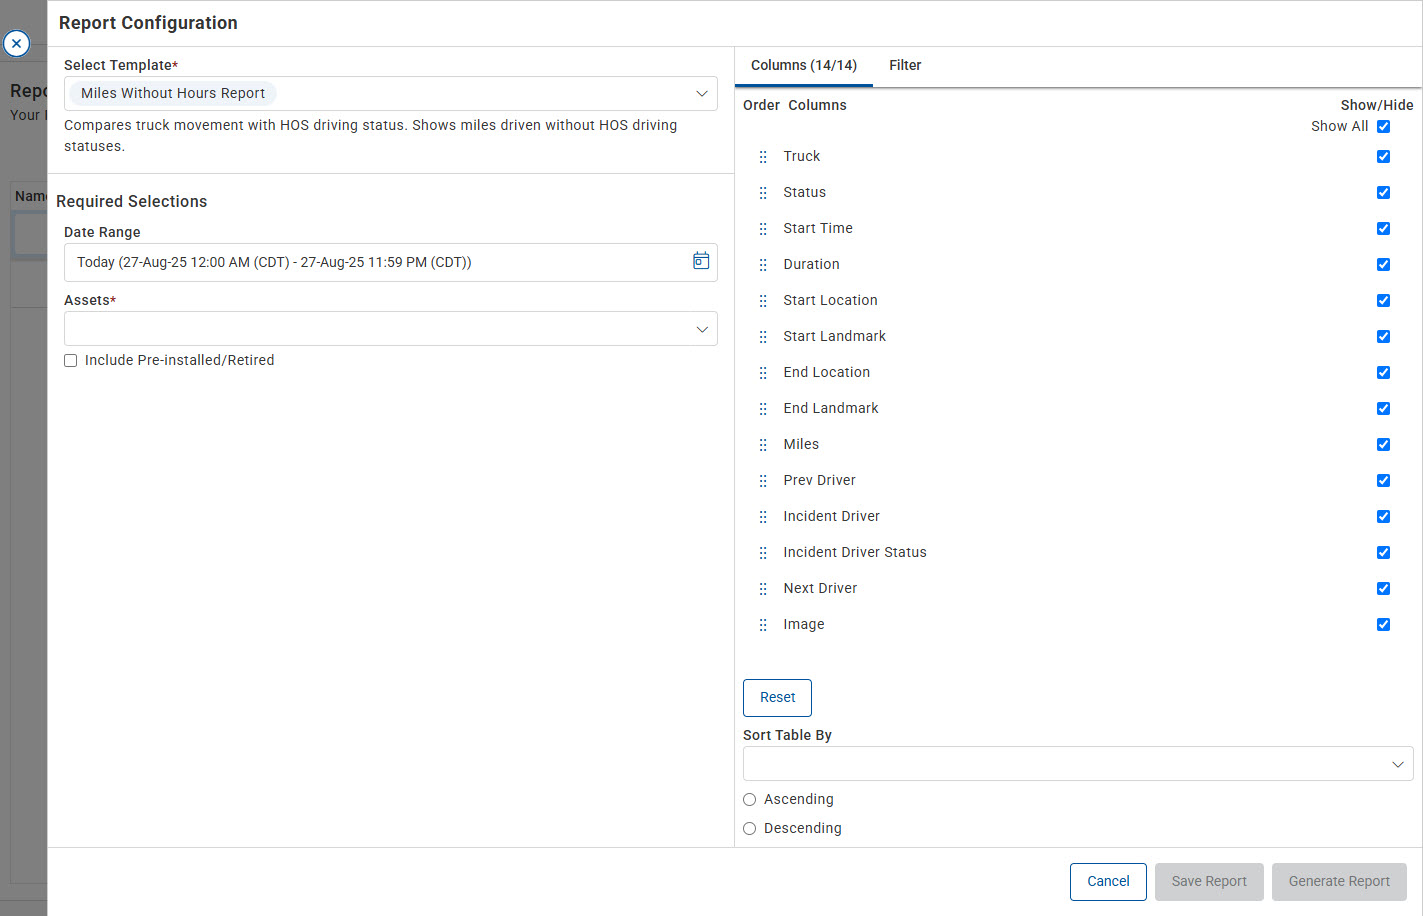Click the Reset button
This screenshot has width=1423, height=916.
[x=777, y=698]
